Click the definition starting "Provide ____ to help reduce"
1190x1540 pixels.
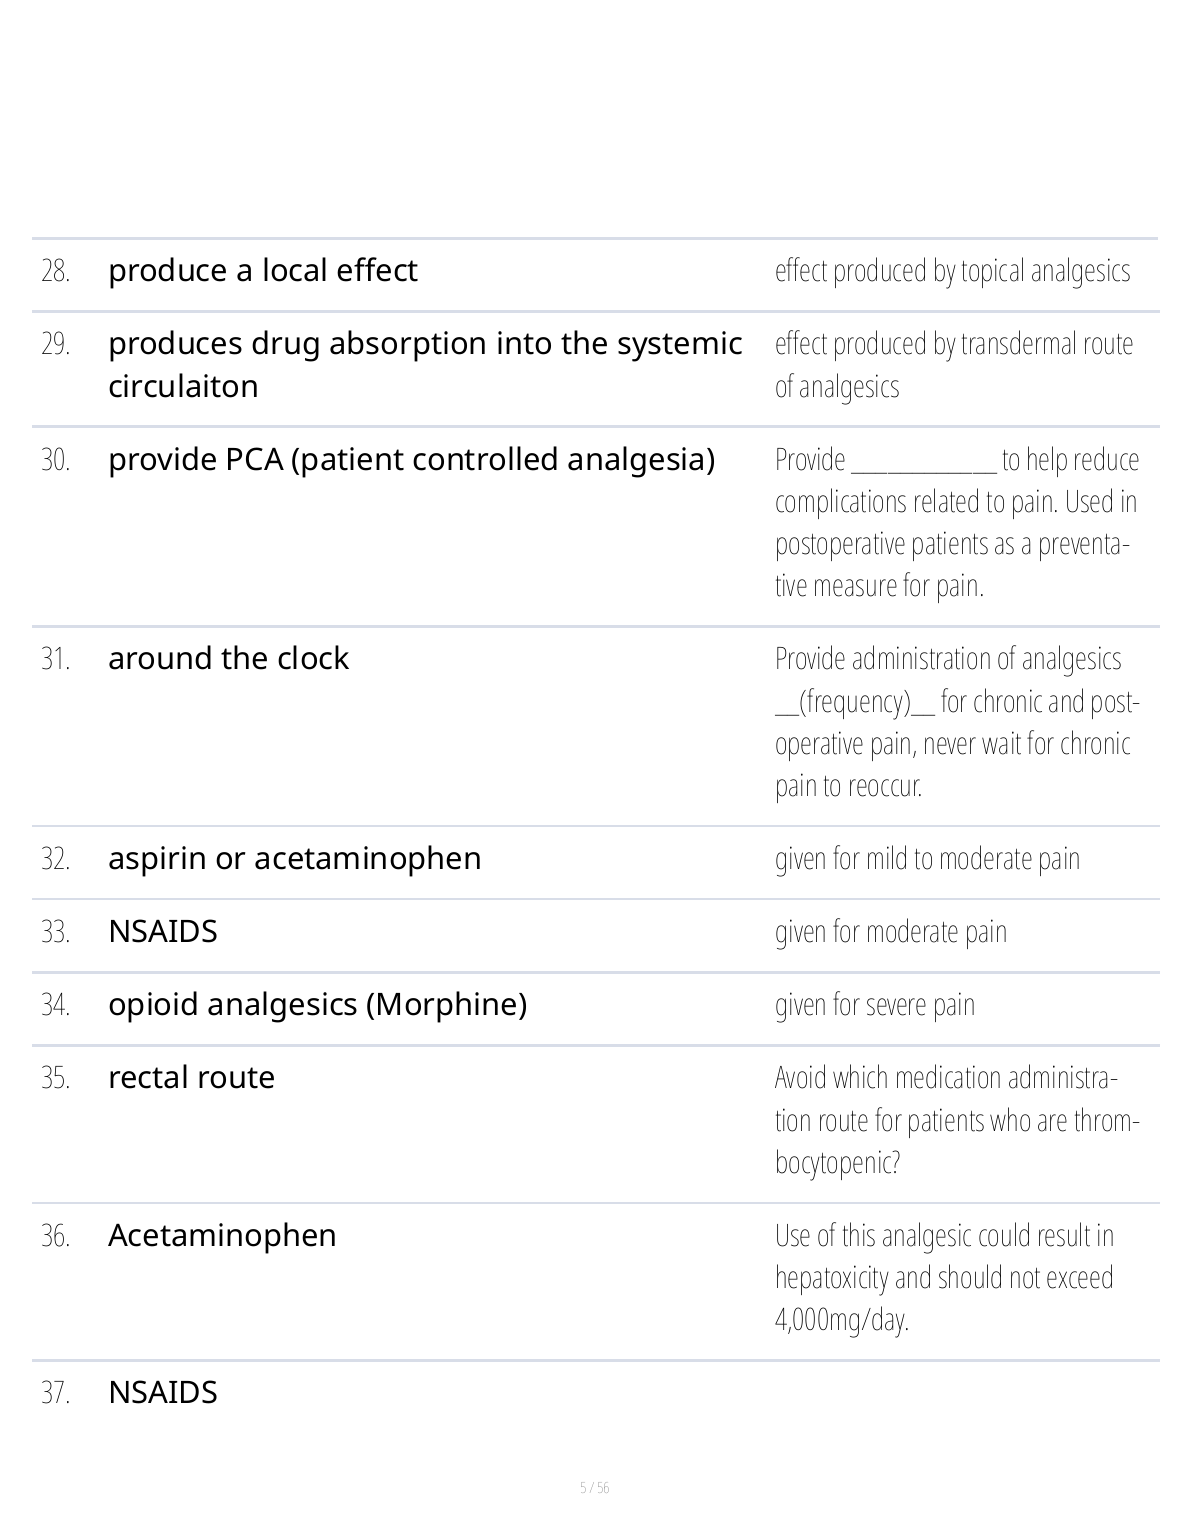pos(956,522)
